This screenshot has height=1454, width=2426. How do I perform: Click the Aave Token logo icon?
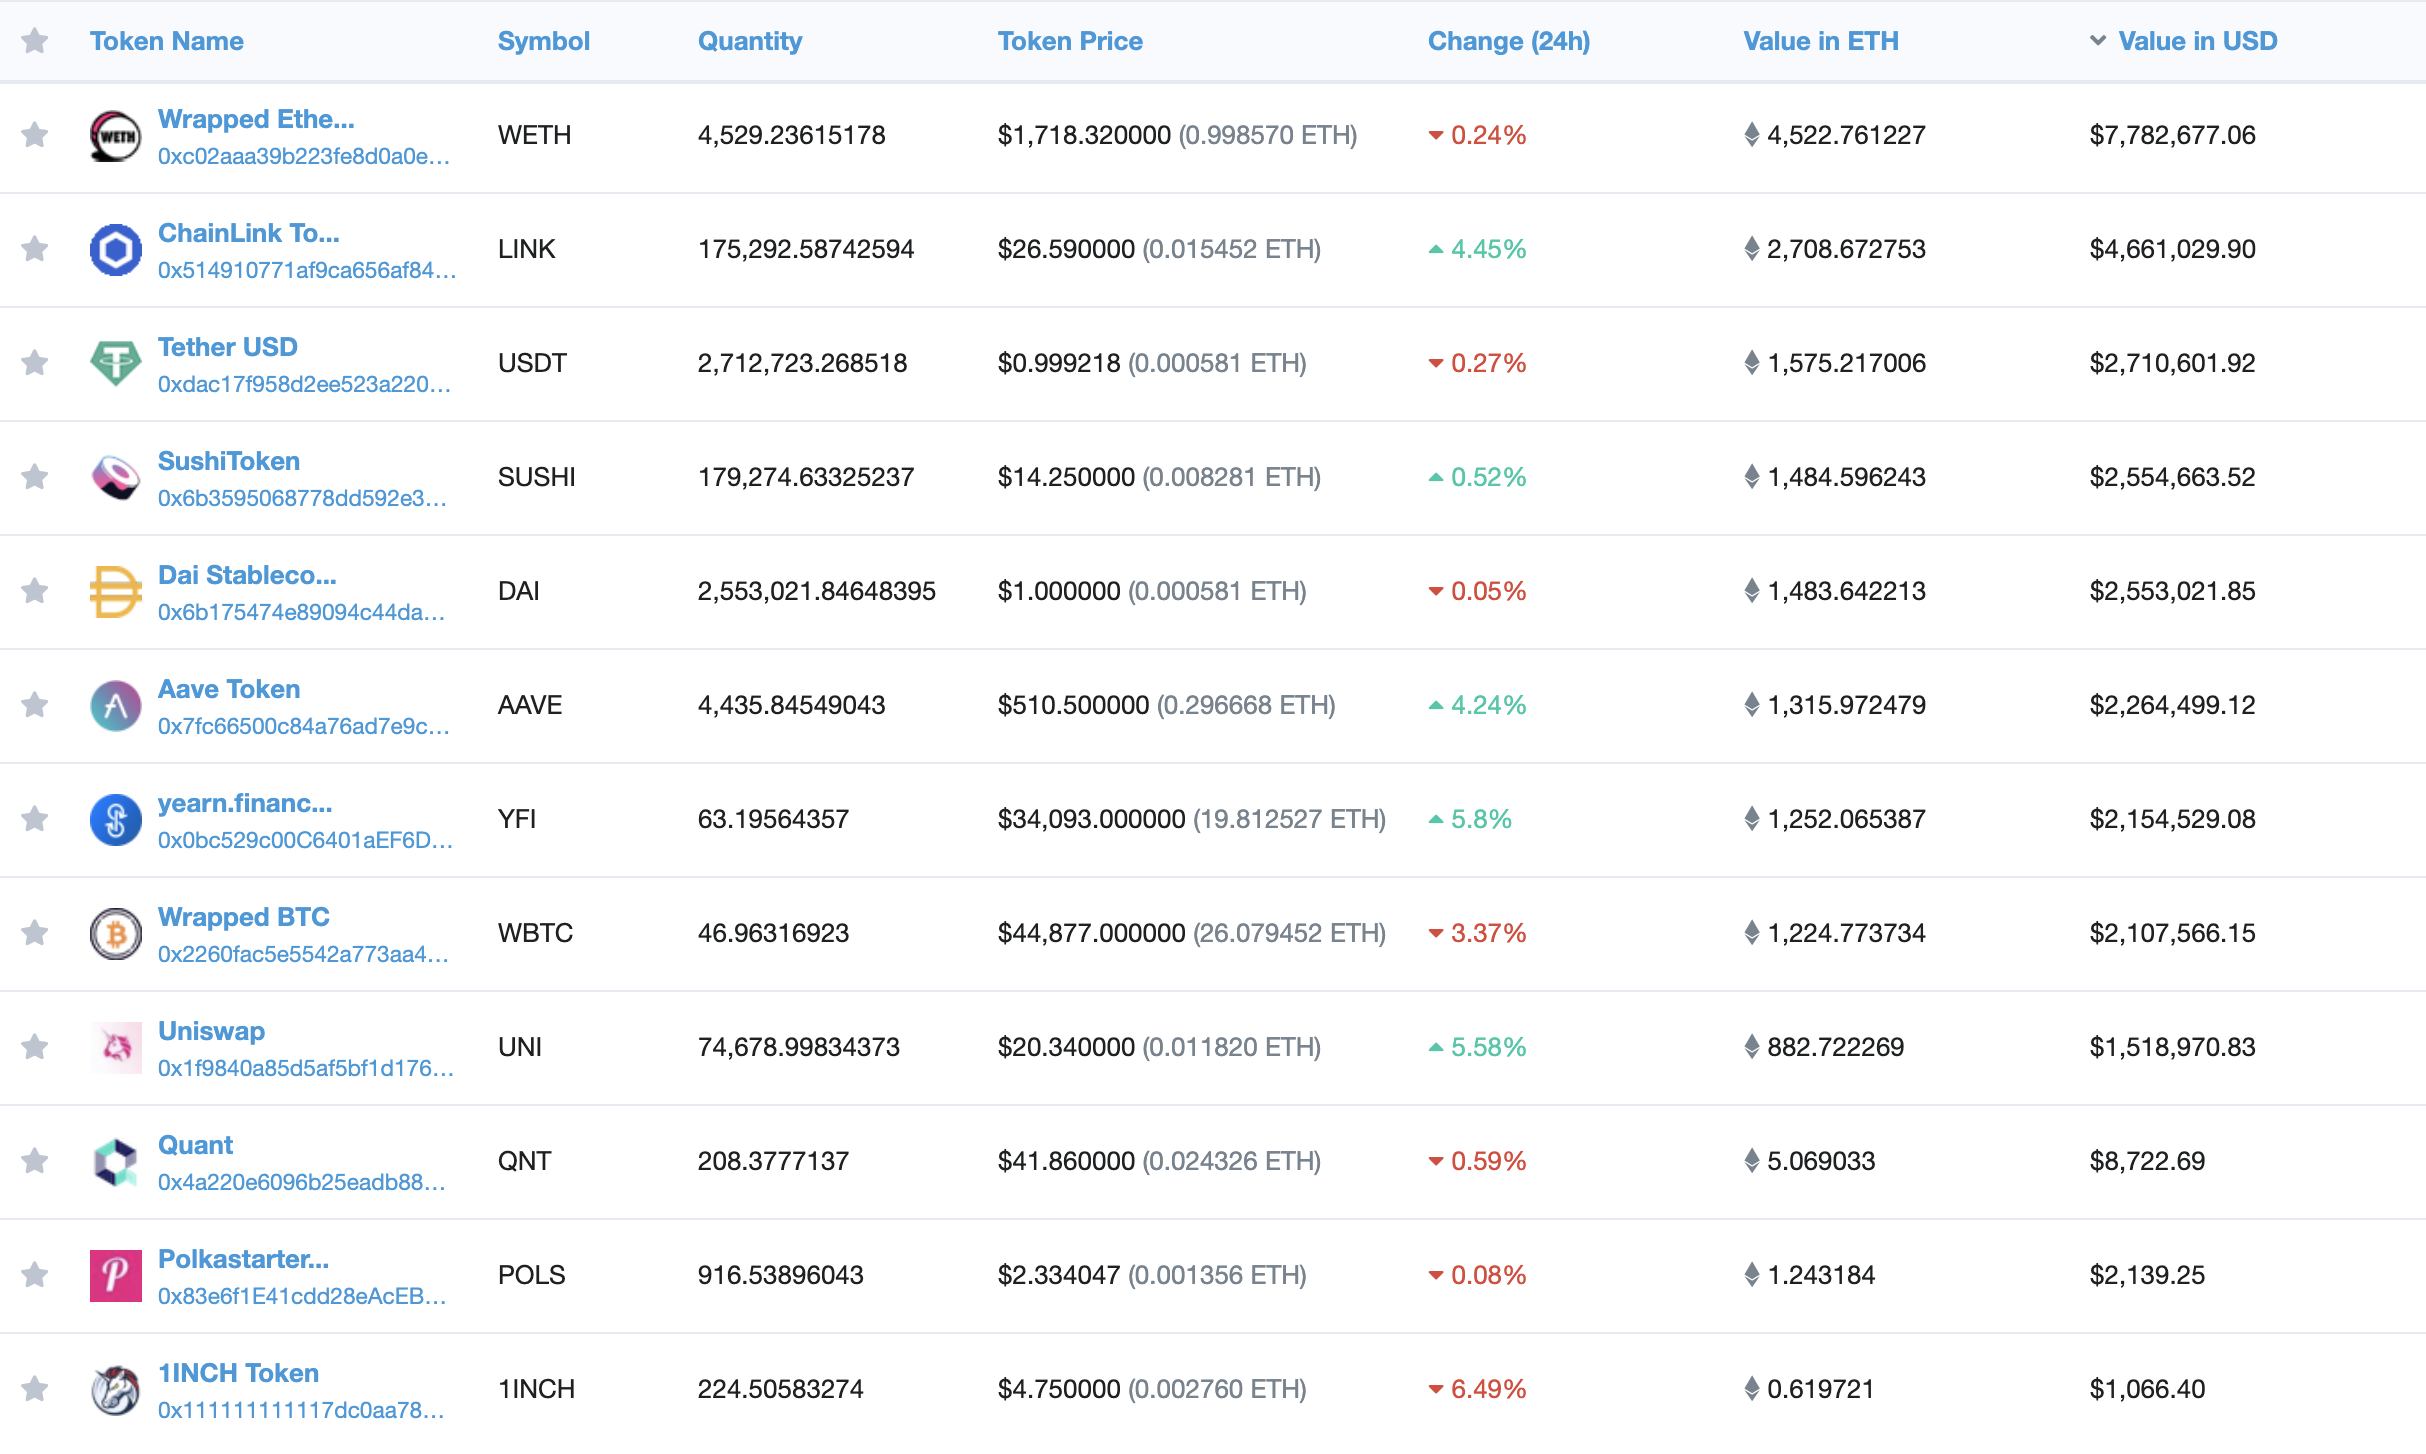pyautogui.click(x=115, y=706)
